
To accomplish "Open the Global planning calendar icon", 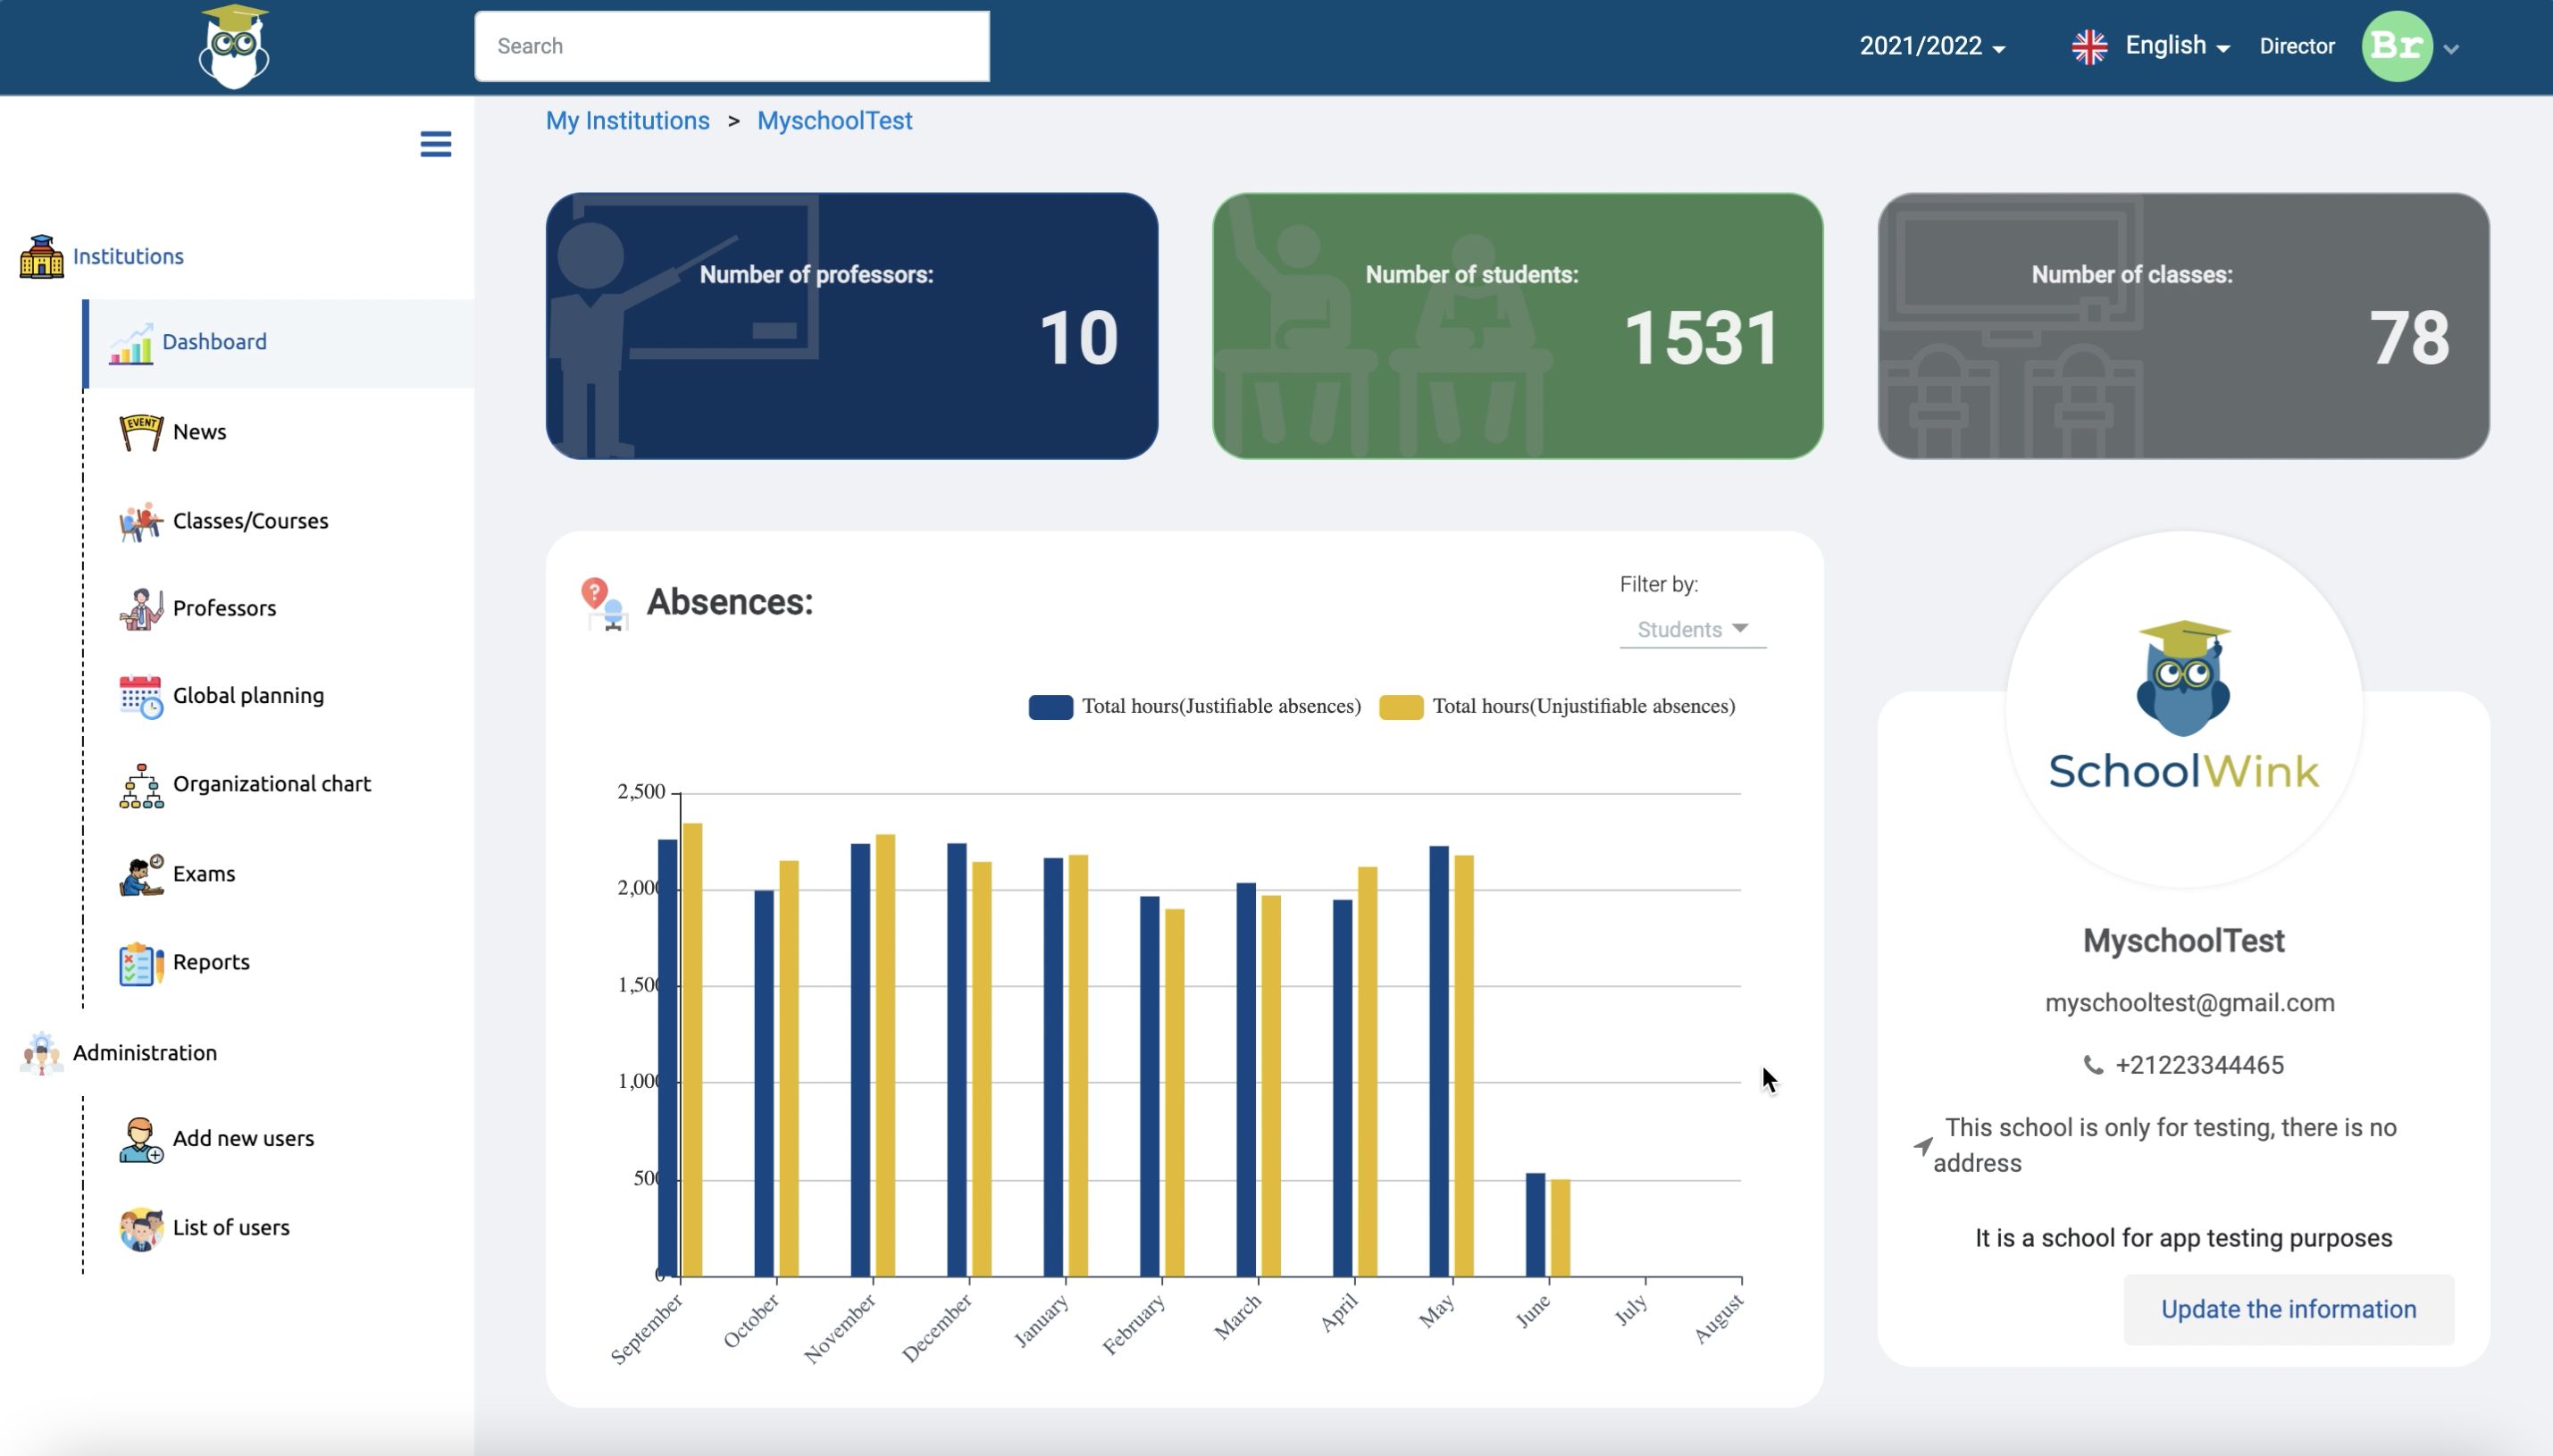I will click(x=141, y=696).
